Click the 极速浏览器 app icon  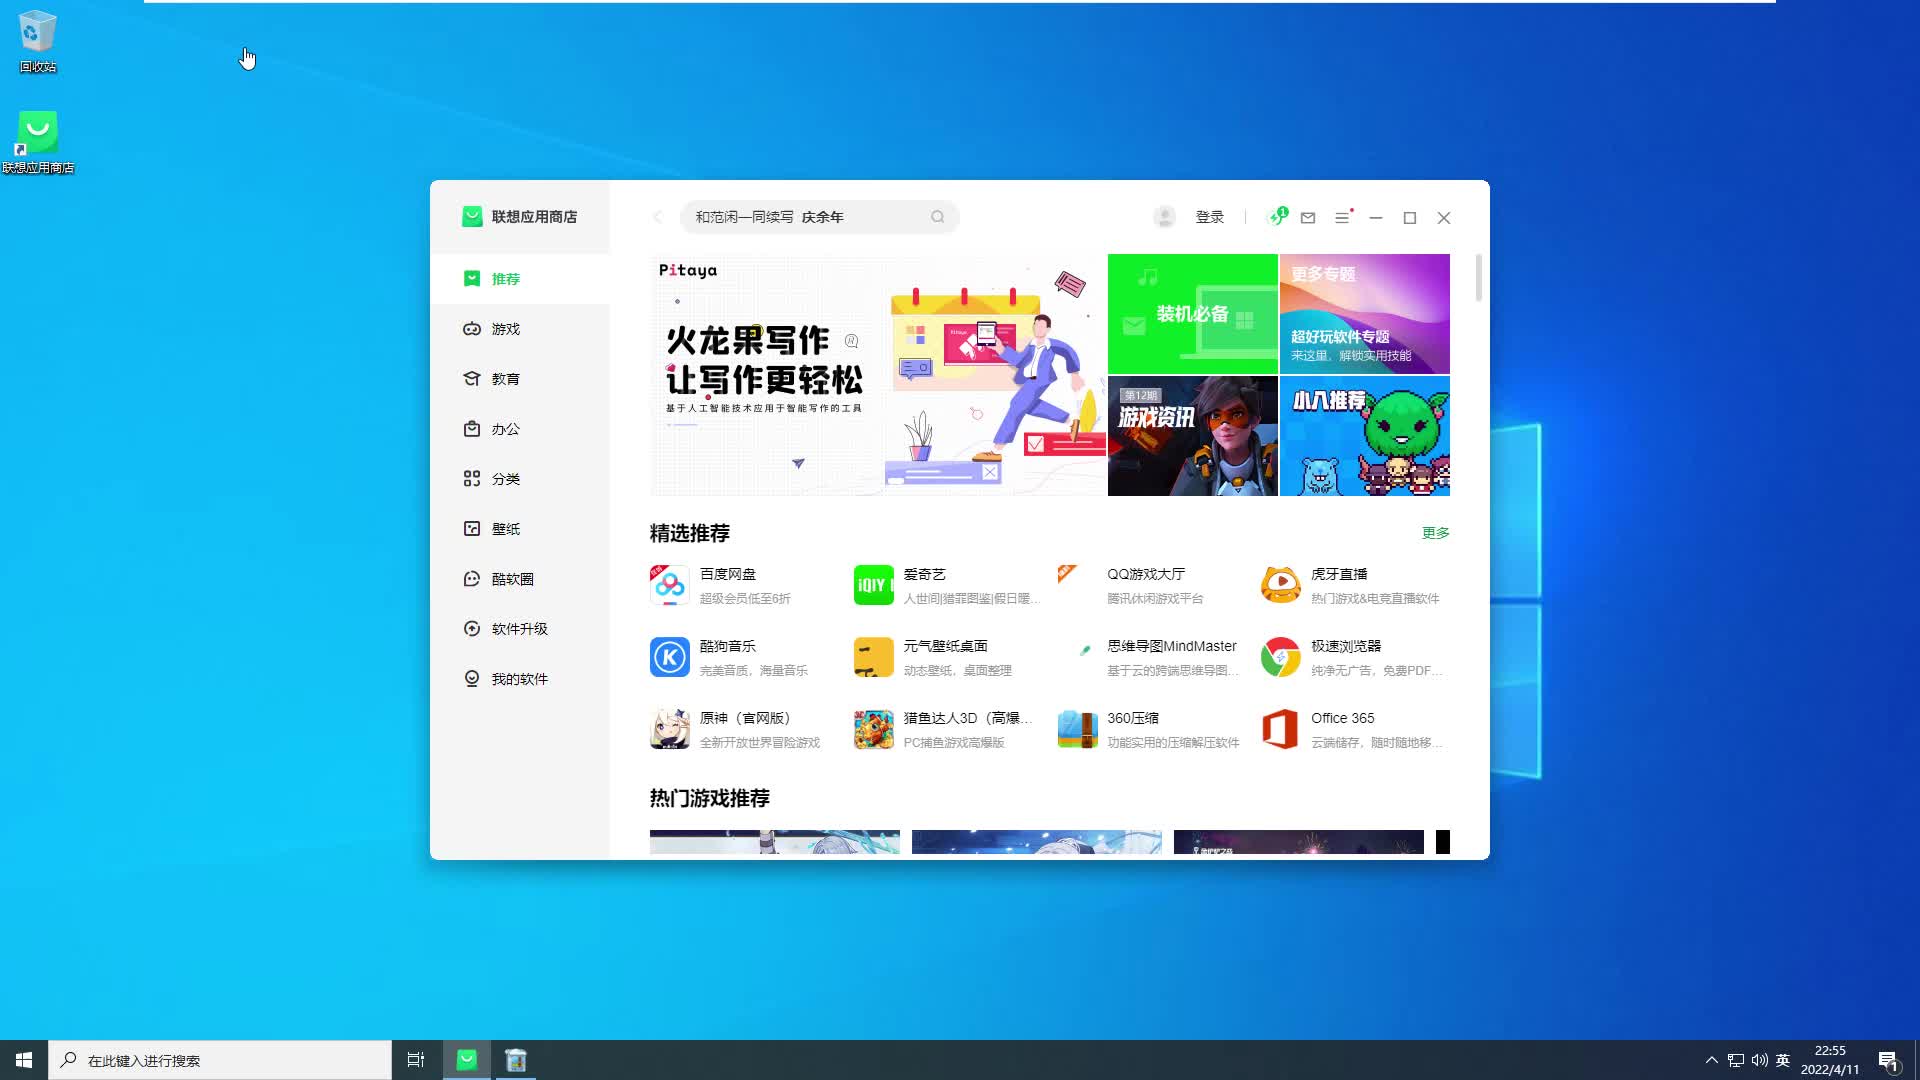click(1281, 657)
